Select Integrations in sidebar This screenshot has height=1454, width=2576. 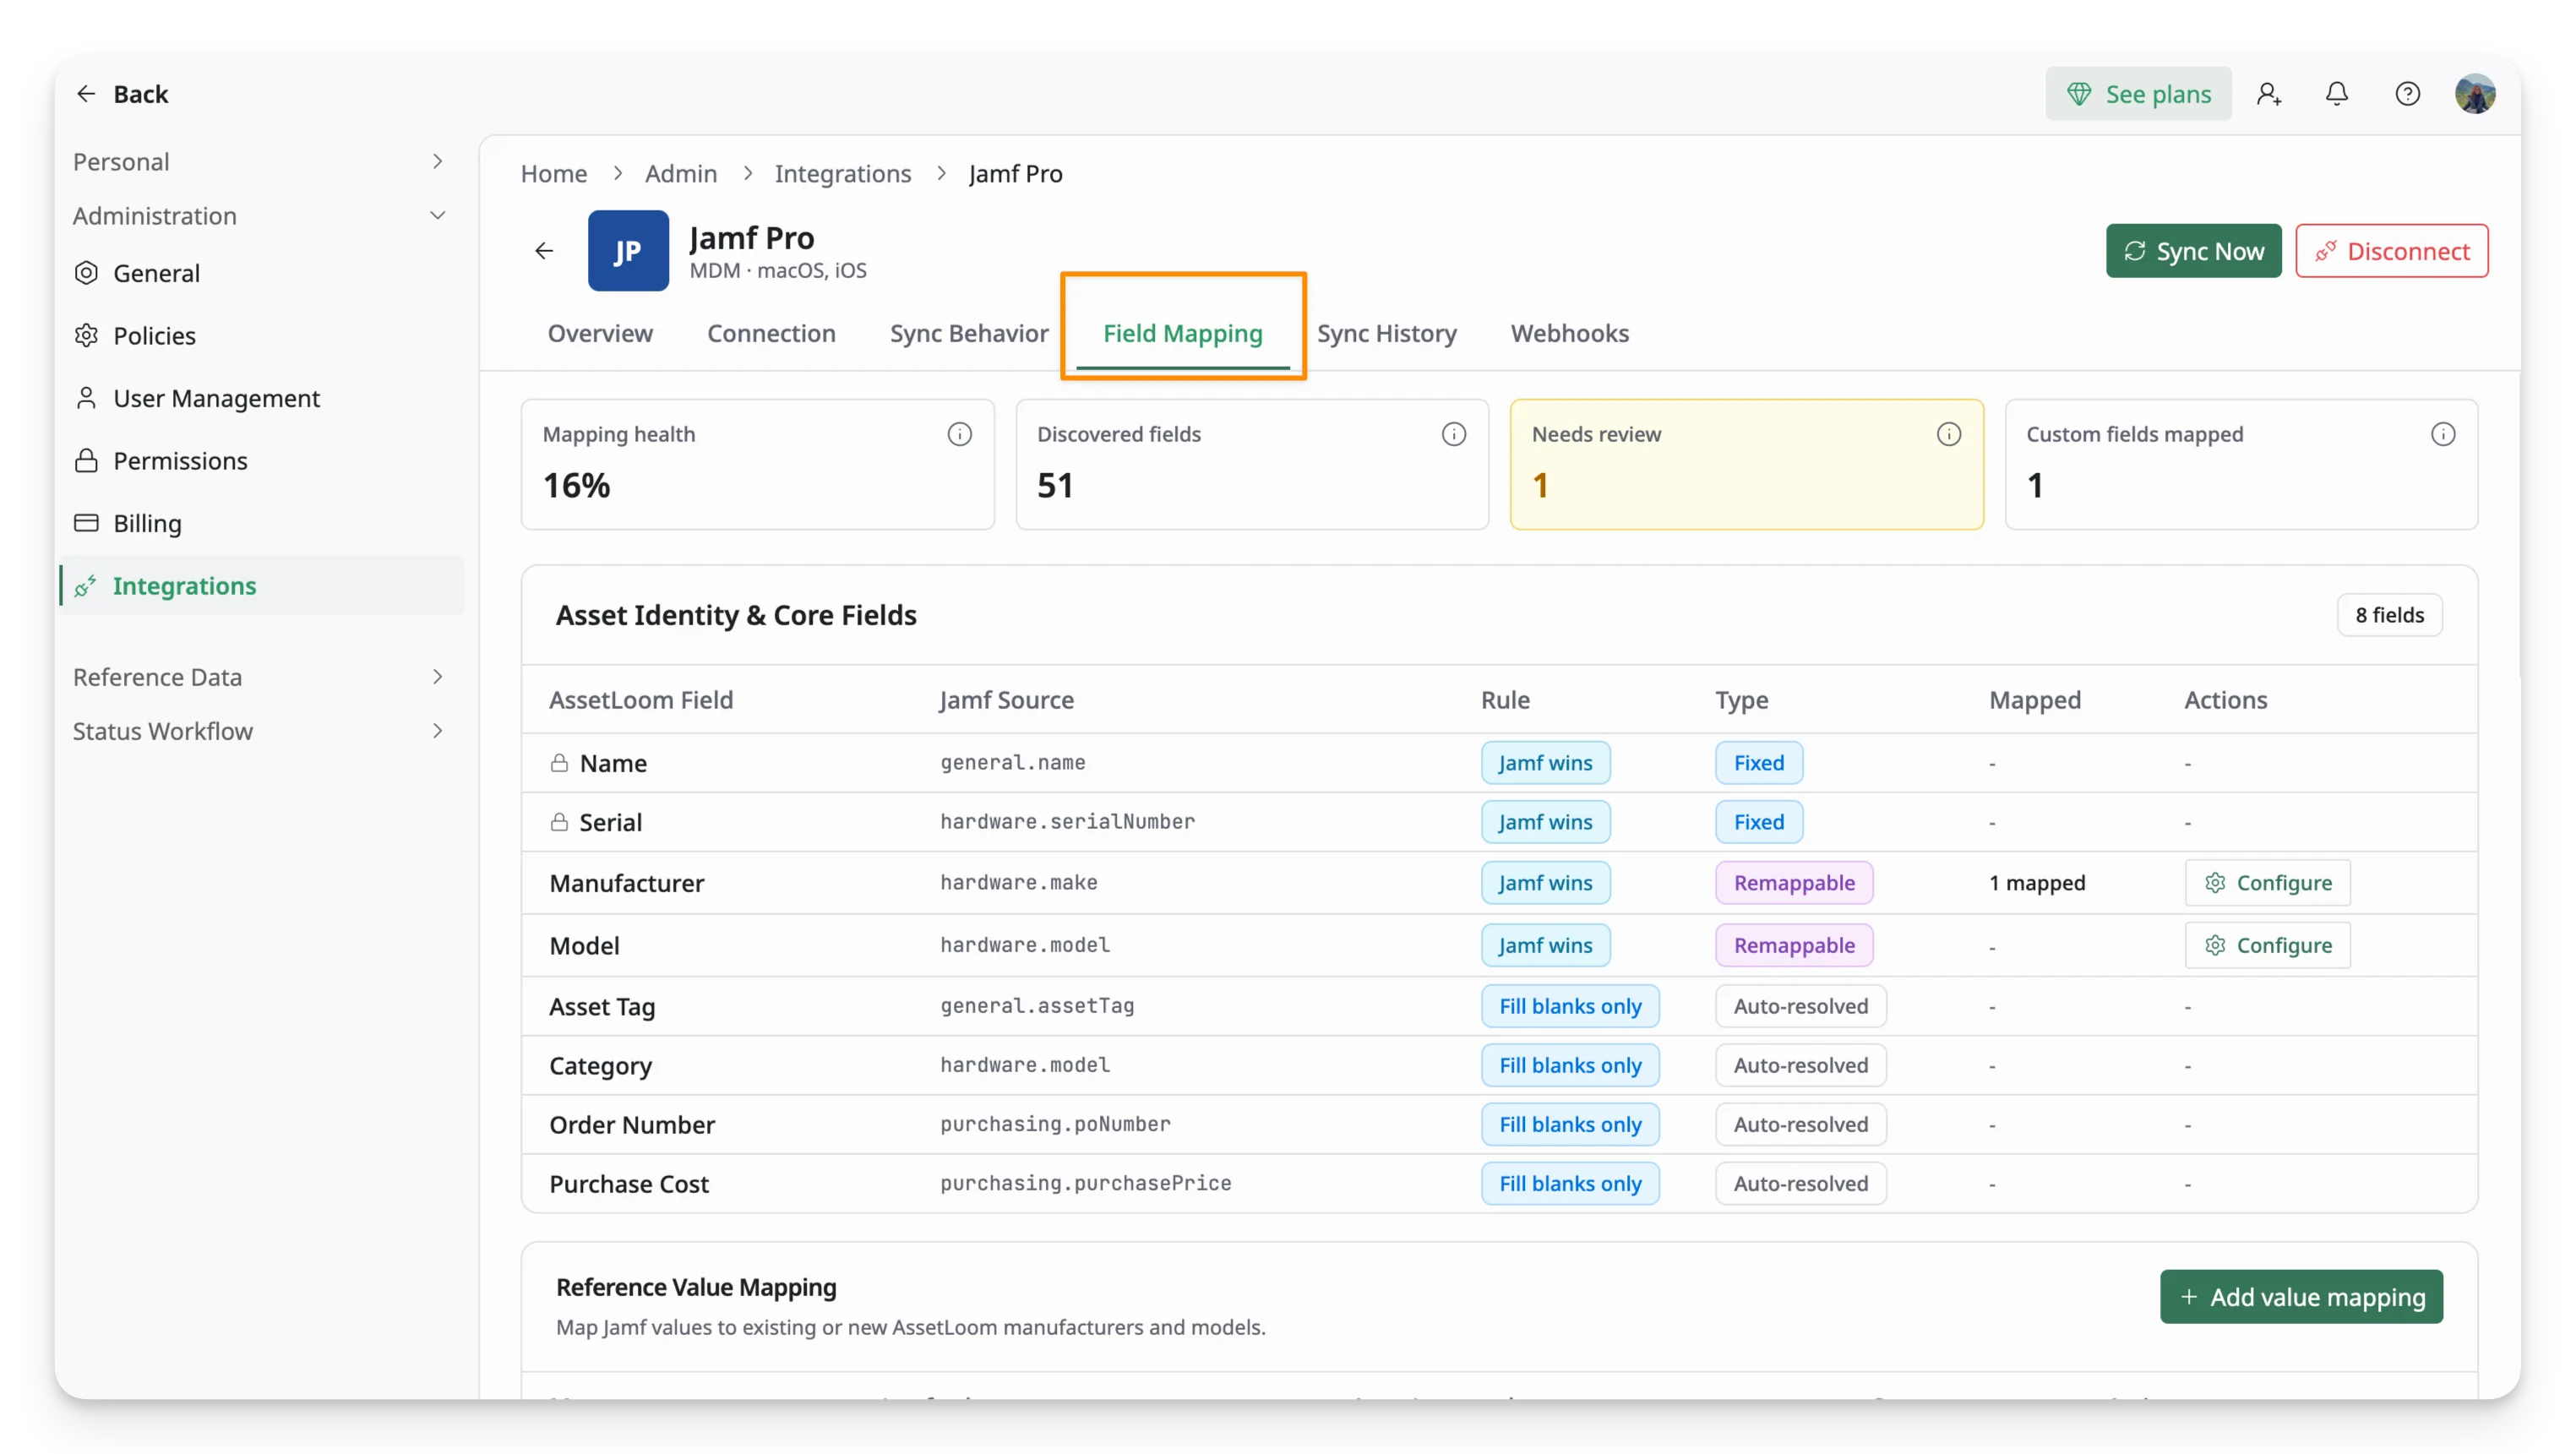tap(260, 585)
